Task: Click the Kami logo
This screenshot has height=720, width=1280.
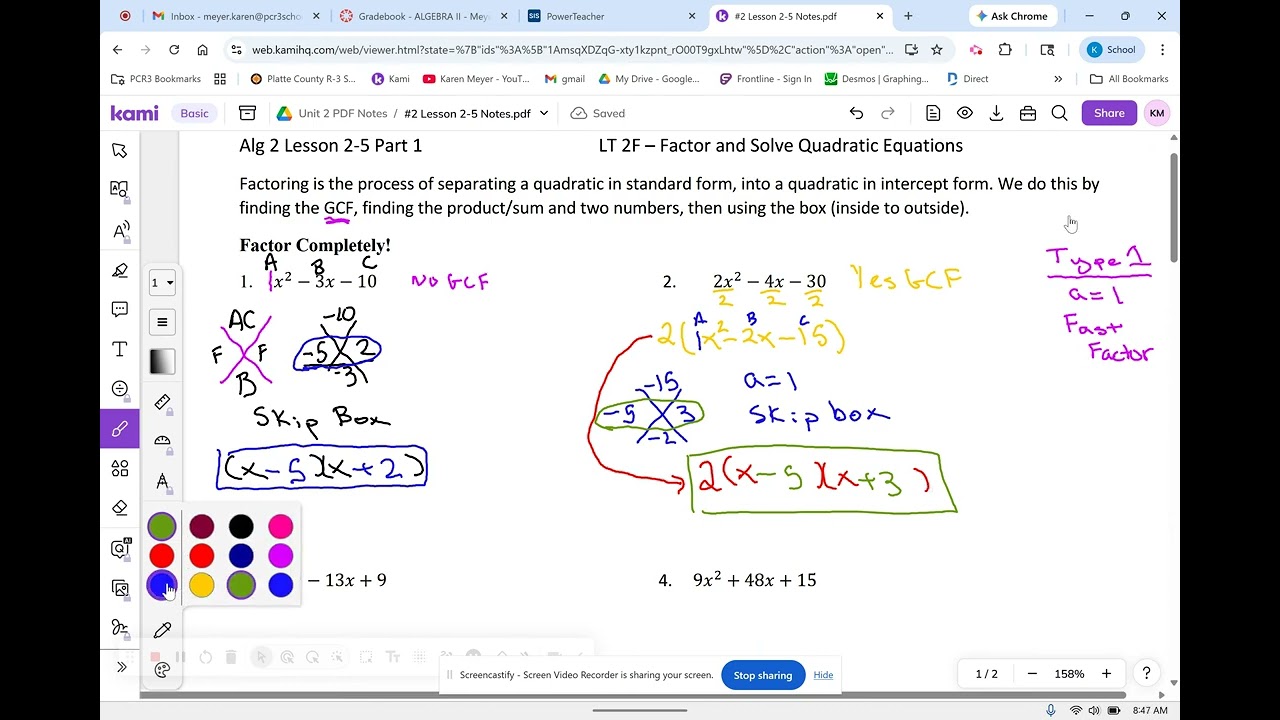Action: [134, 113]
